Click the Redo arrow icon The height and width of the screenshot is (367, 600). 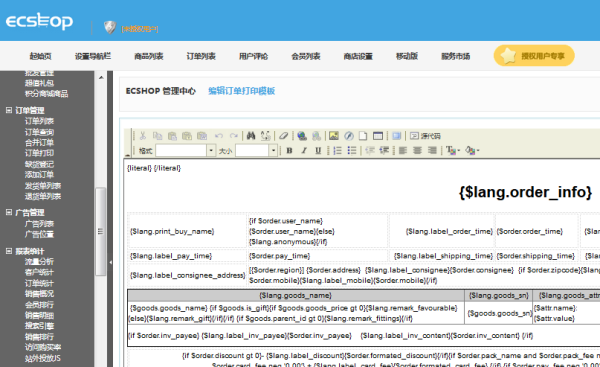[x=233, y=136]
